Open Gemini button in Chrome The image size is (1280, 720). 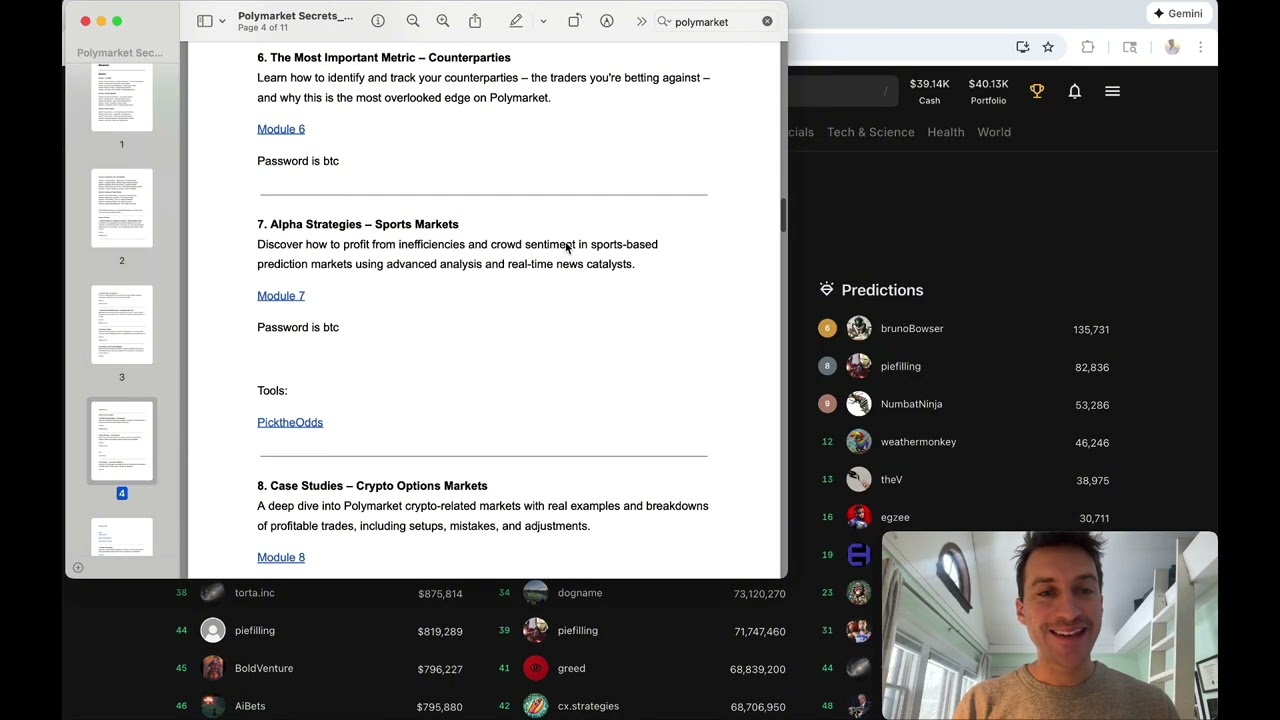[x=1178, y=13]
